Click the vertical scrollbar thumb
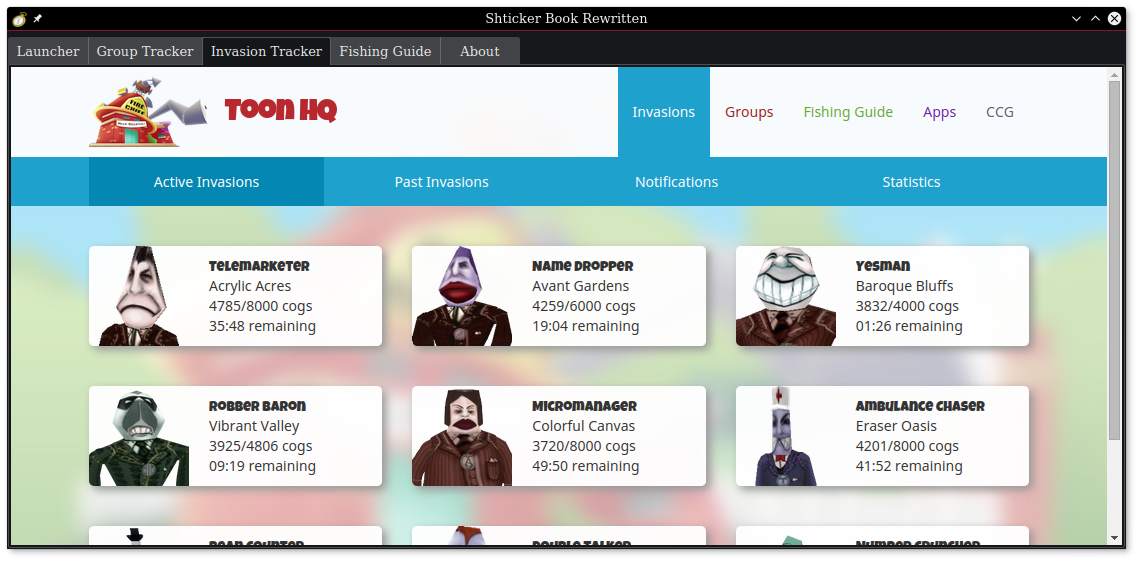This screenshot has width=1139, height=562. pyautogui.click(x=1115, y=260)
